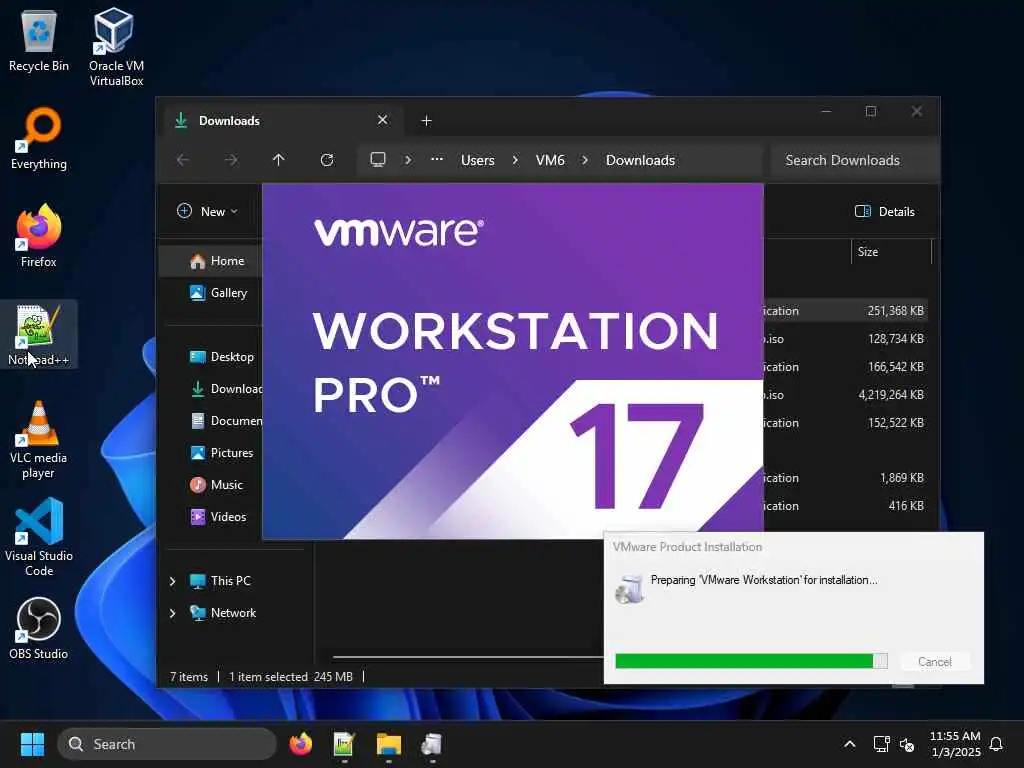1024x768 pixels.
Task: Open the Windows Start menu
Action: [x=32, y=744]
